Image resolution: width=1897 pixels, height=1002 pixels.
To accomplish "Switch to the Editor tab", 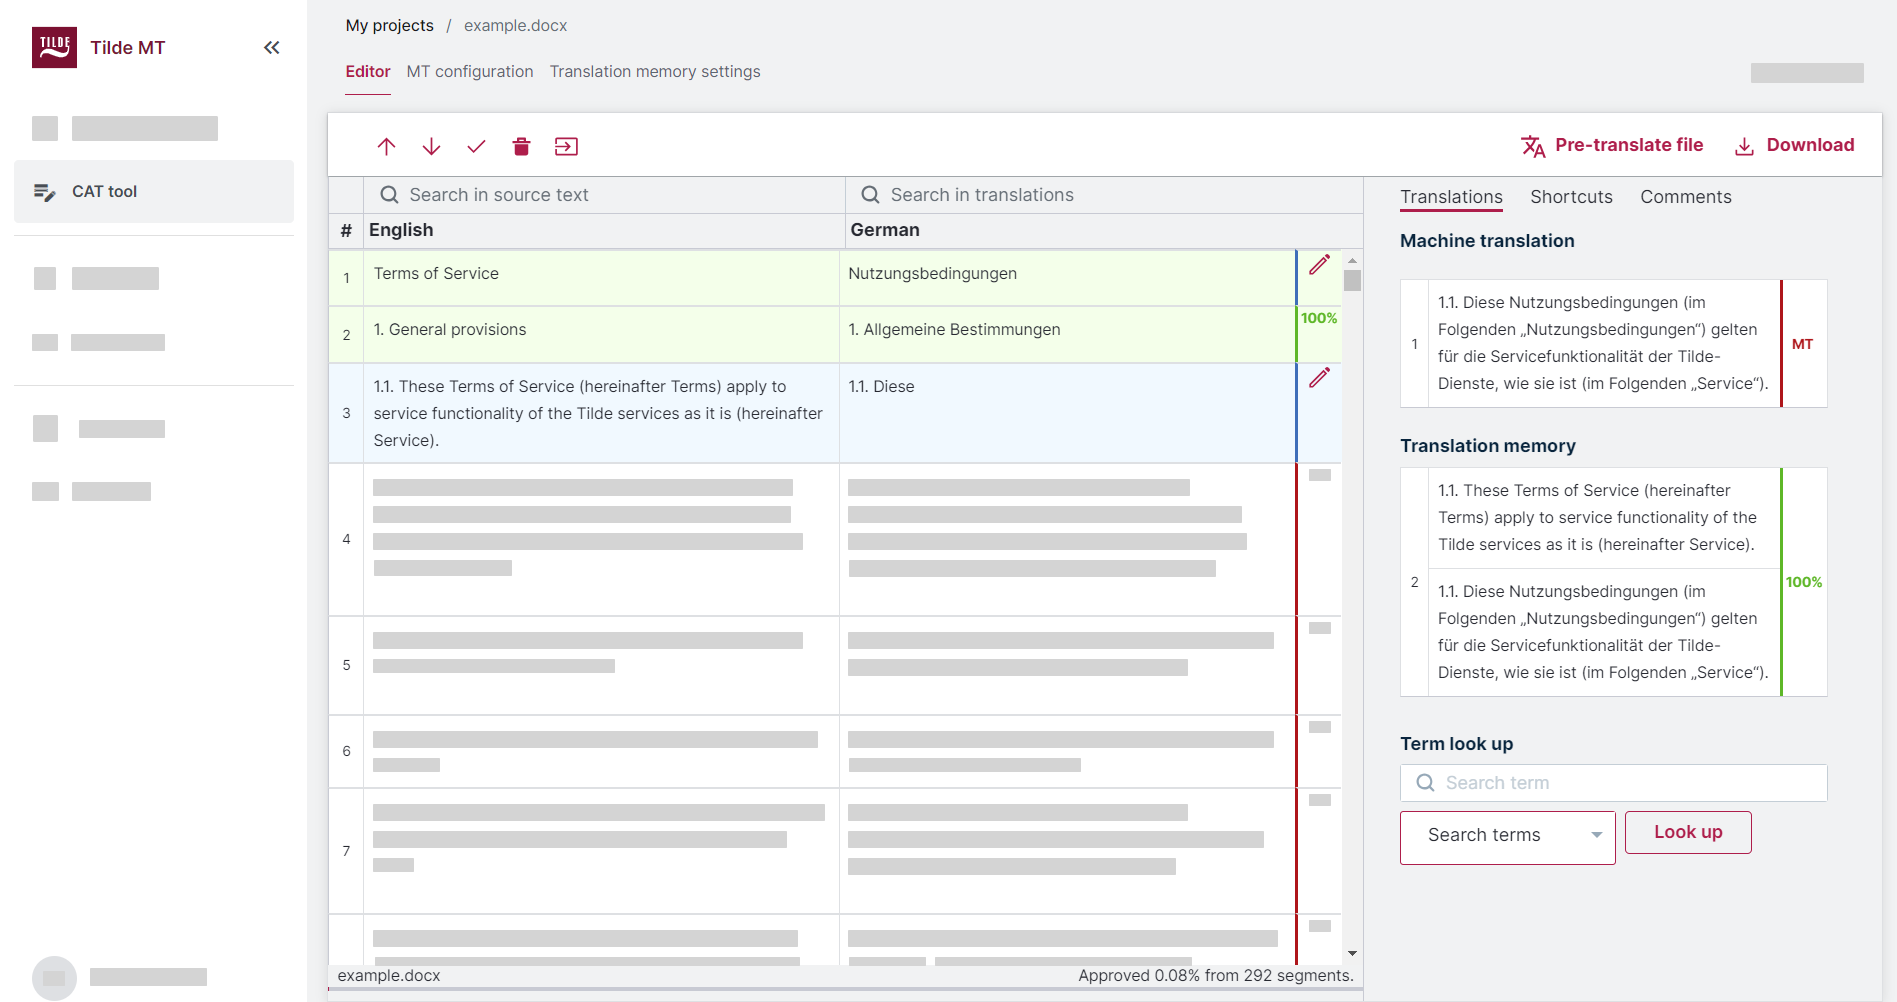I will tap(367, 71).
